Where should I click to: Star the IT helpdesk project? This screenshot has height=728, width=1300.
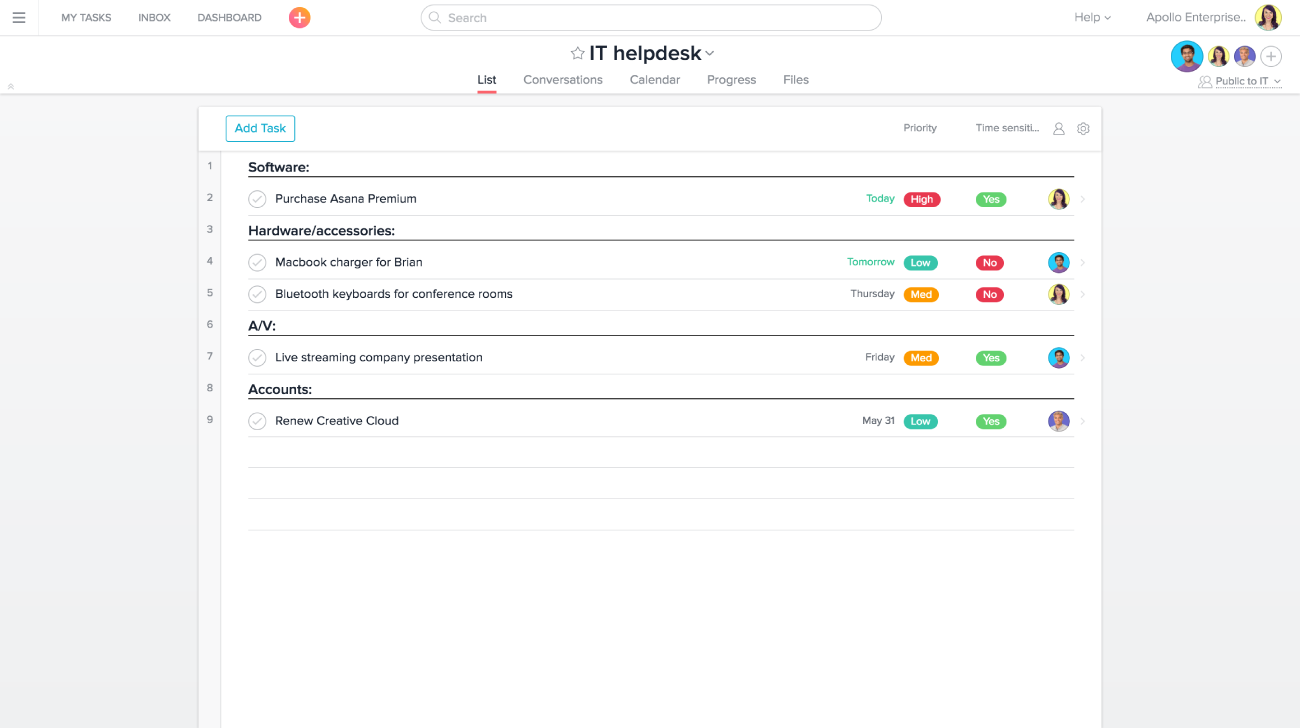[x=577, y=54]
